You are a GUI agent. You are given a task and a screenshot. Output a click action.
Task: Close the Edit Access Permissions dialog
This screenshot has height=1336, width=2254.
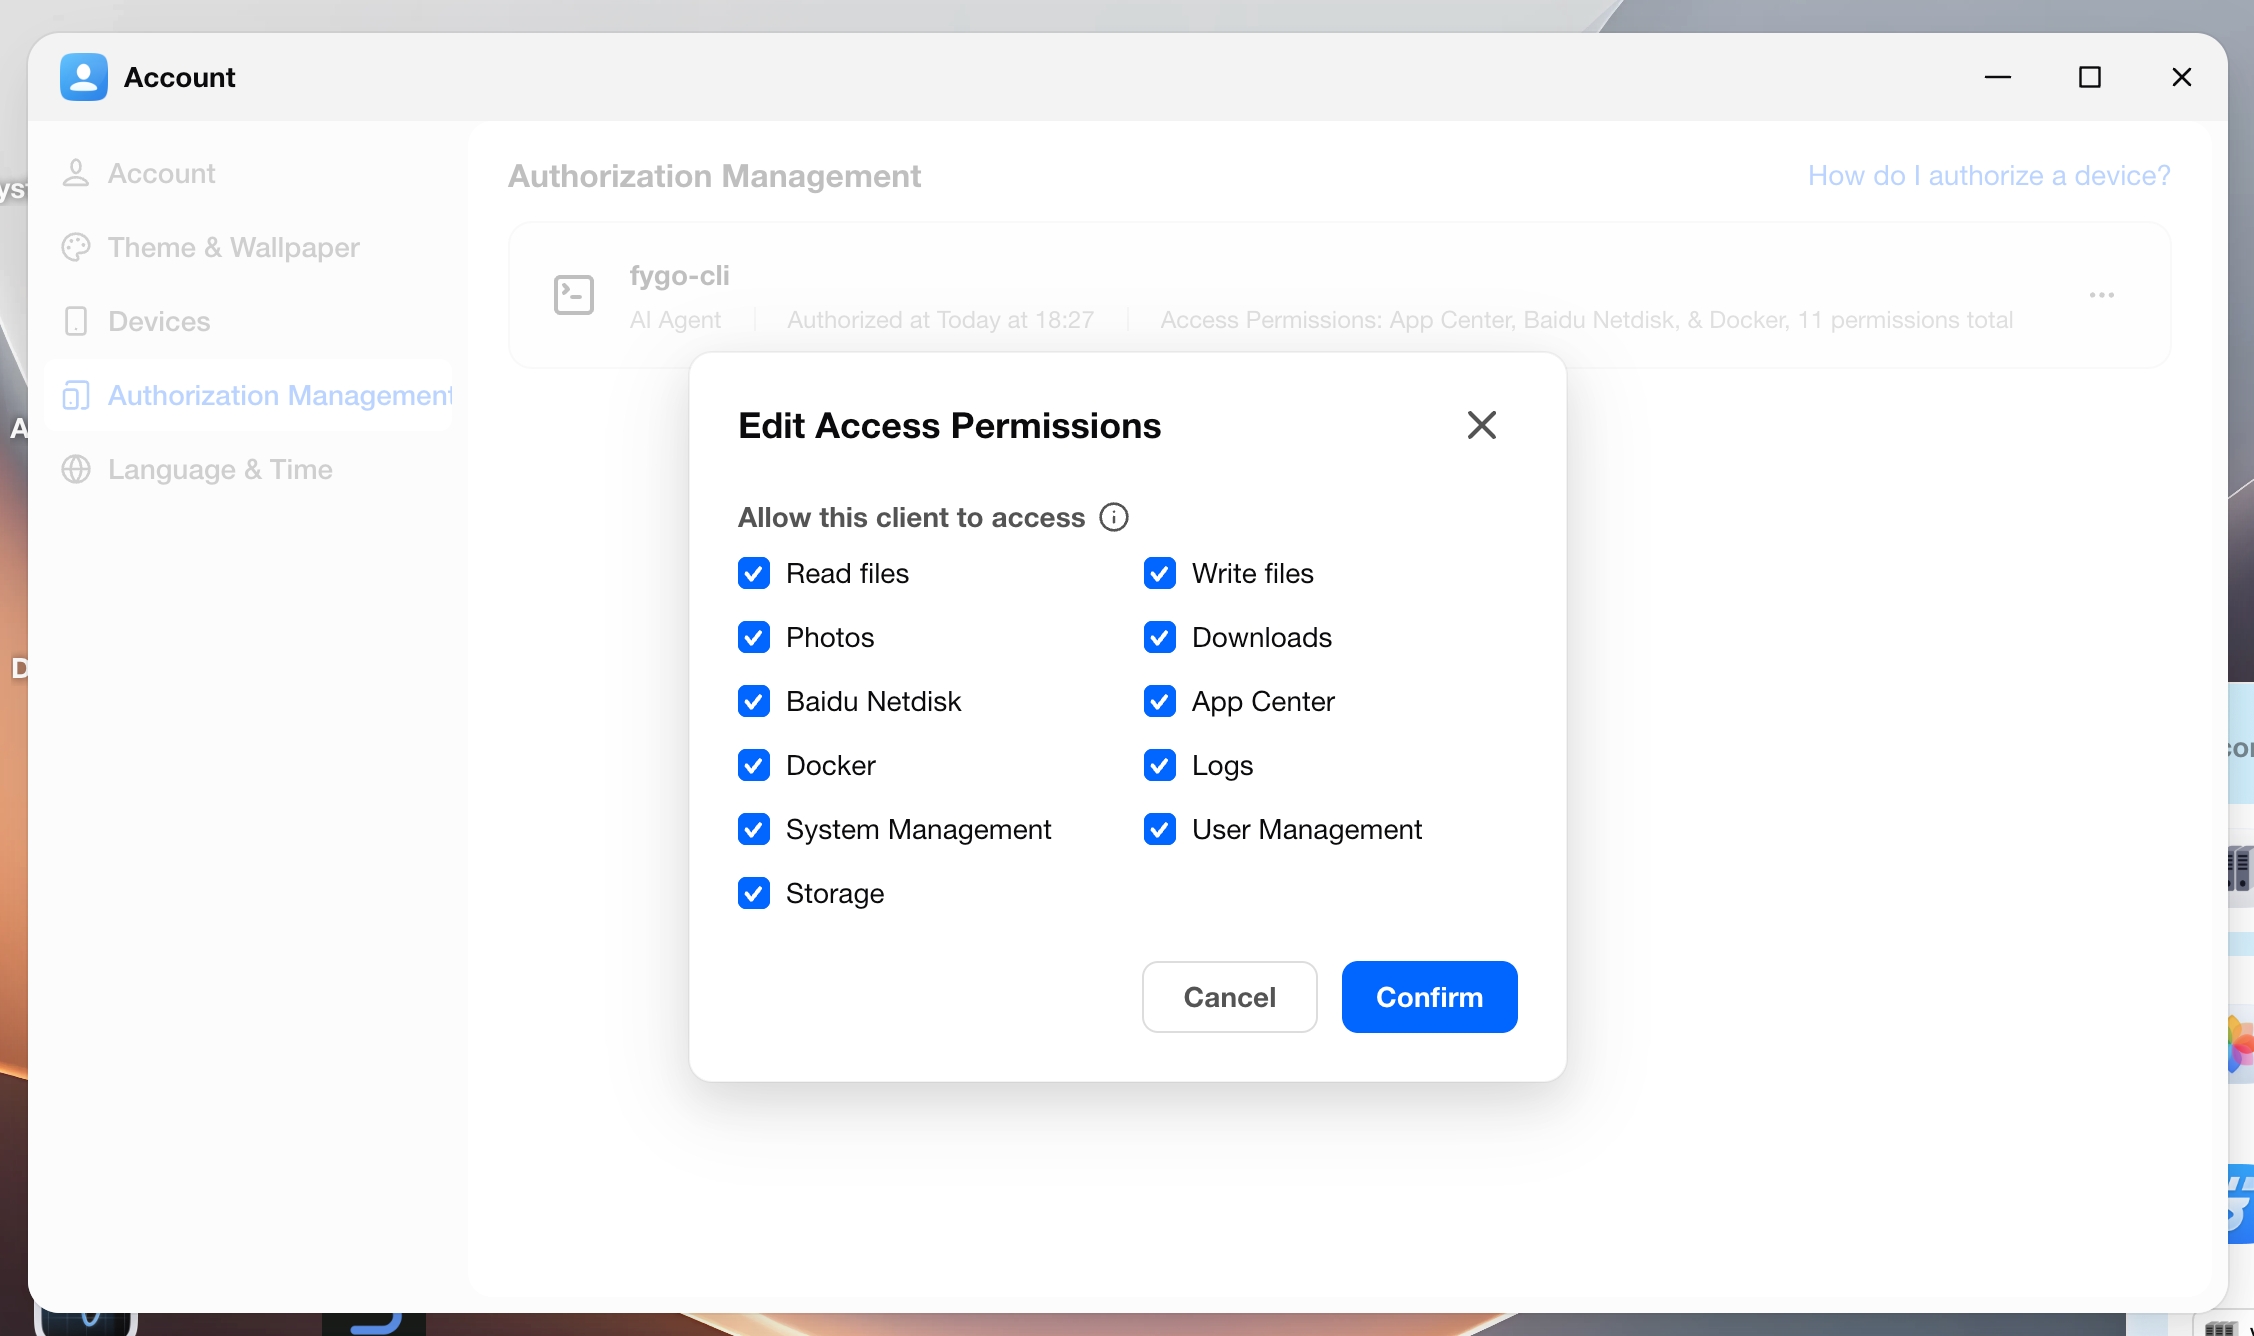pyautogui.click(x=1481, y=425)
